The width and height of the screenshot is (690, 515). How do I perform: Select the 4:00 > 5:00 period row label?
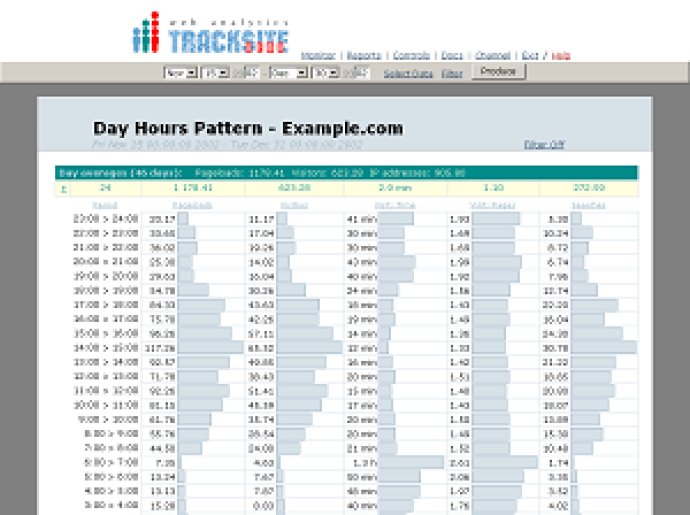pos(111,491)
